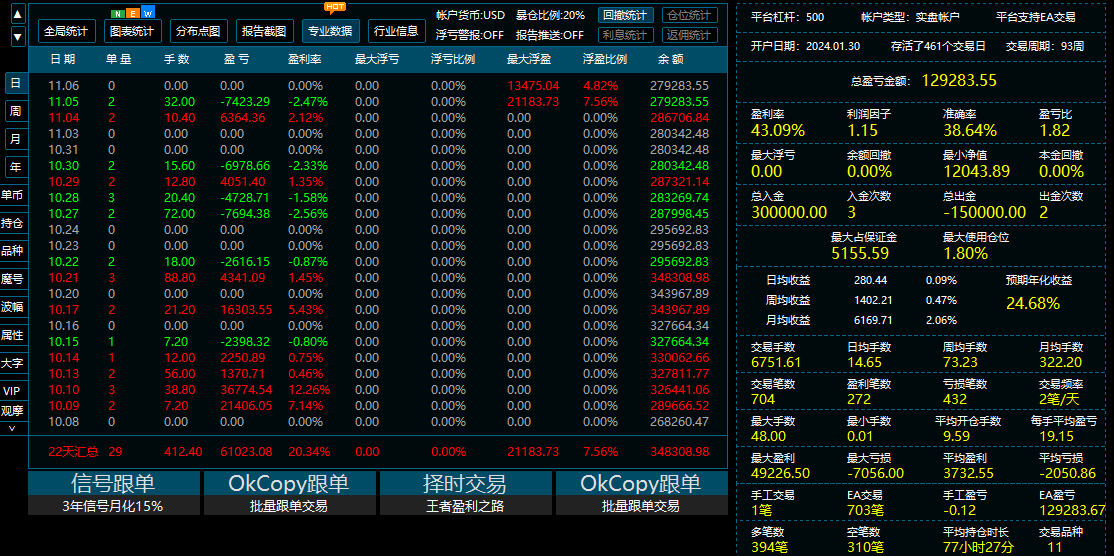This screenshot has height=556, width=1114.
Task: Click the 总入金 value 300000.00
Action: pyautogui.click(x=789, y=212)
